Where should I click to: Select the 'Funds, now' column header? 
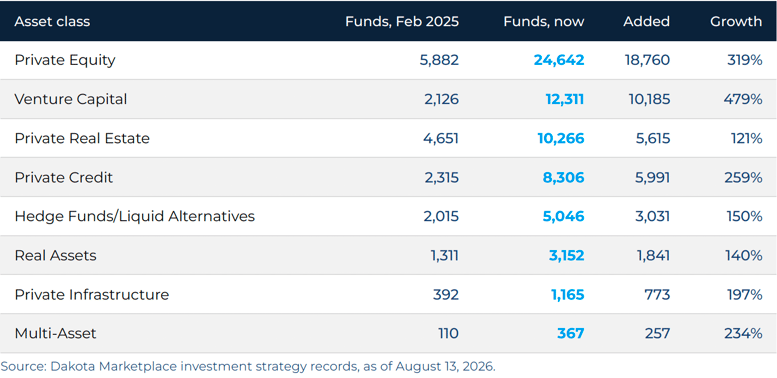pyautogui.click(x=544, y=21)
